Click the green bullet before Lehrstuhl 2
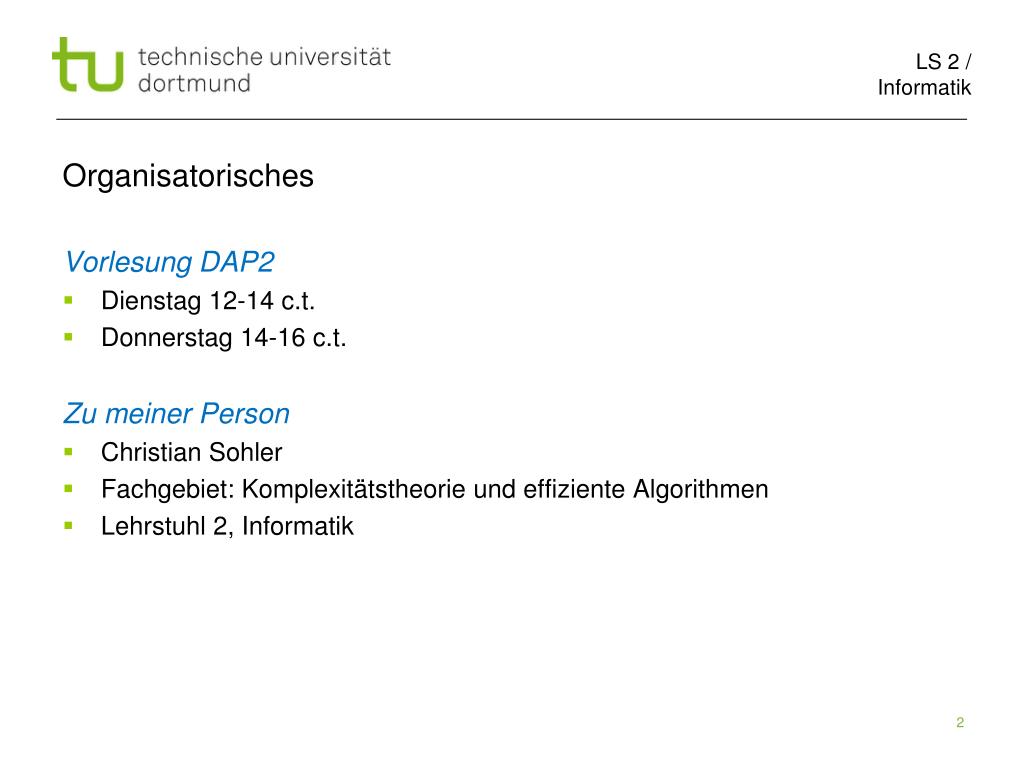Screen dimensions: 1024x768 pos(69,525)
